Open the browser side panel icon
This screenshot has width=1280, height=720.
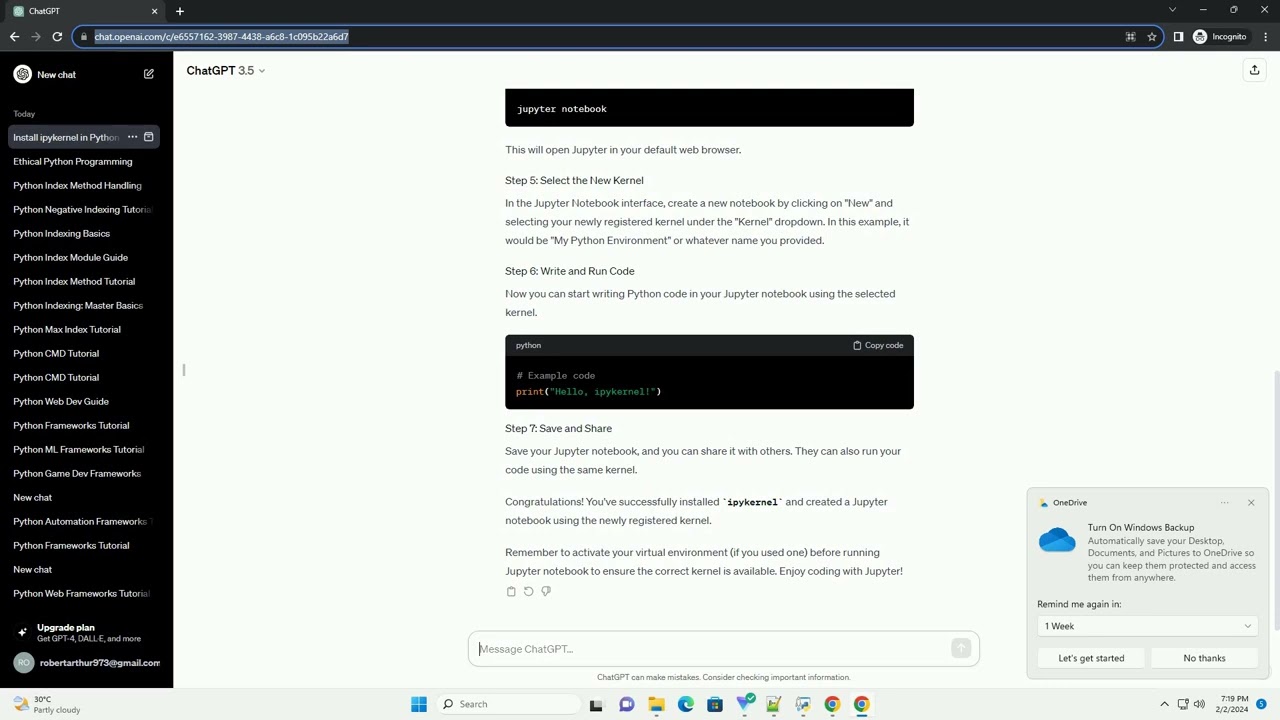(x=1178, y=37)
